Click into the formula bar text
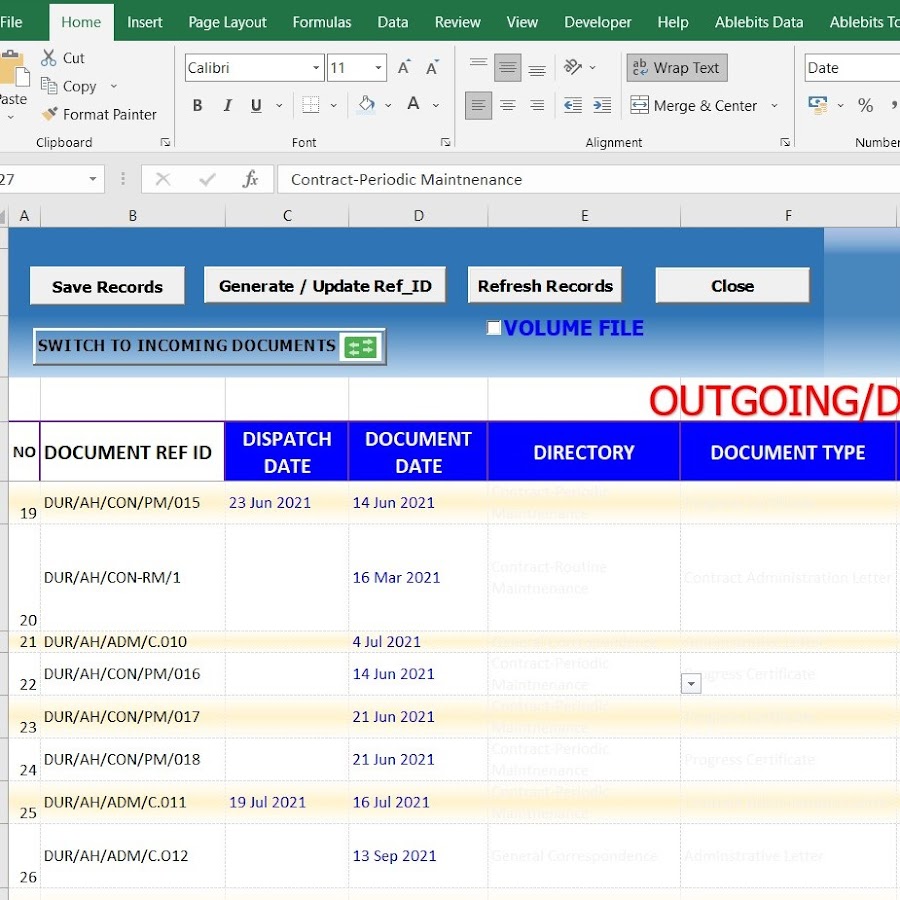This screenshot has width=900, height=900. [406, 180]
